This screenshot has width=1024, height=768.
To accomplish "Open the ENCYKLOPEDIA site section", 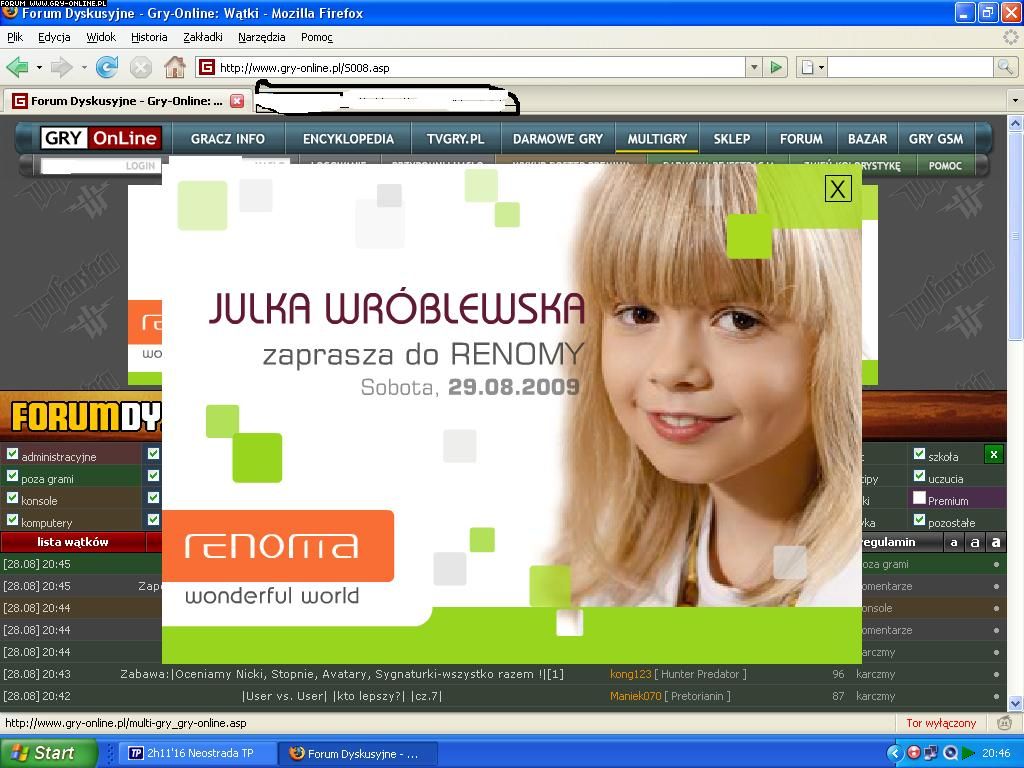I will tap(348, 139).
